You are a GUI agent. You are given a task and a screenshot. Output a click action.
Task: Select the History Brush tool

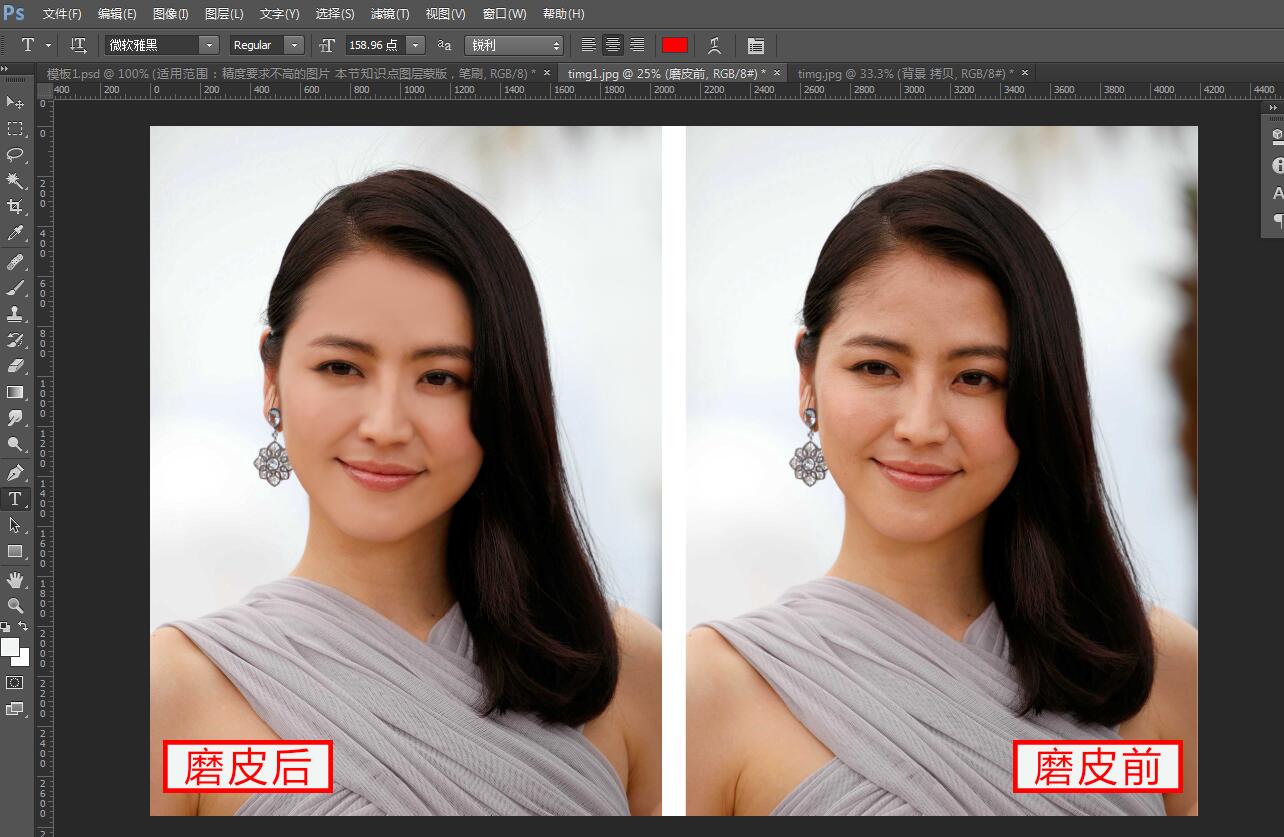[15, 340]
